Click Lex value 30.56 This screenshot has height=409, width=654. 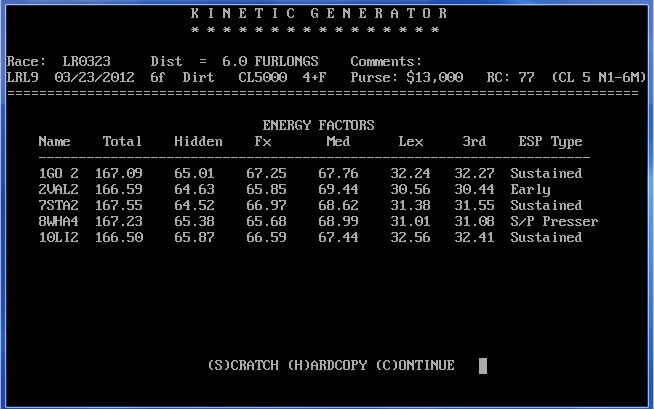(x=410, y=189)
